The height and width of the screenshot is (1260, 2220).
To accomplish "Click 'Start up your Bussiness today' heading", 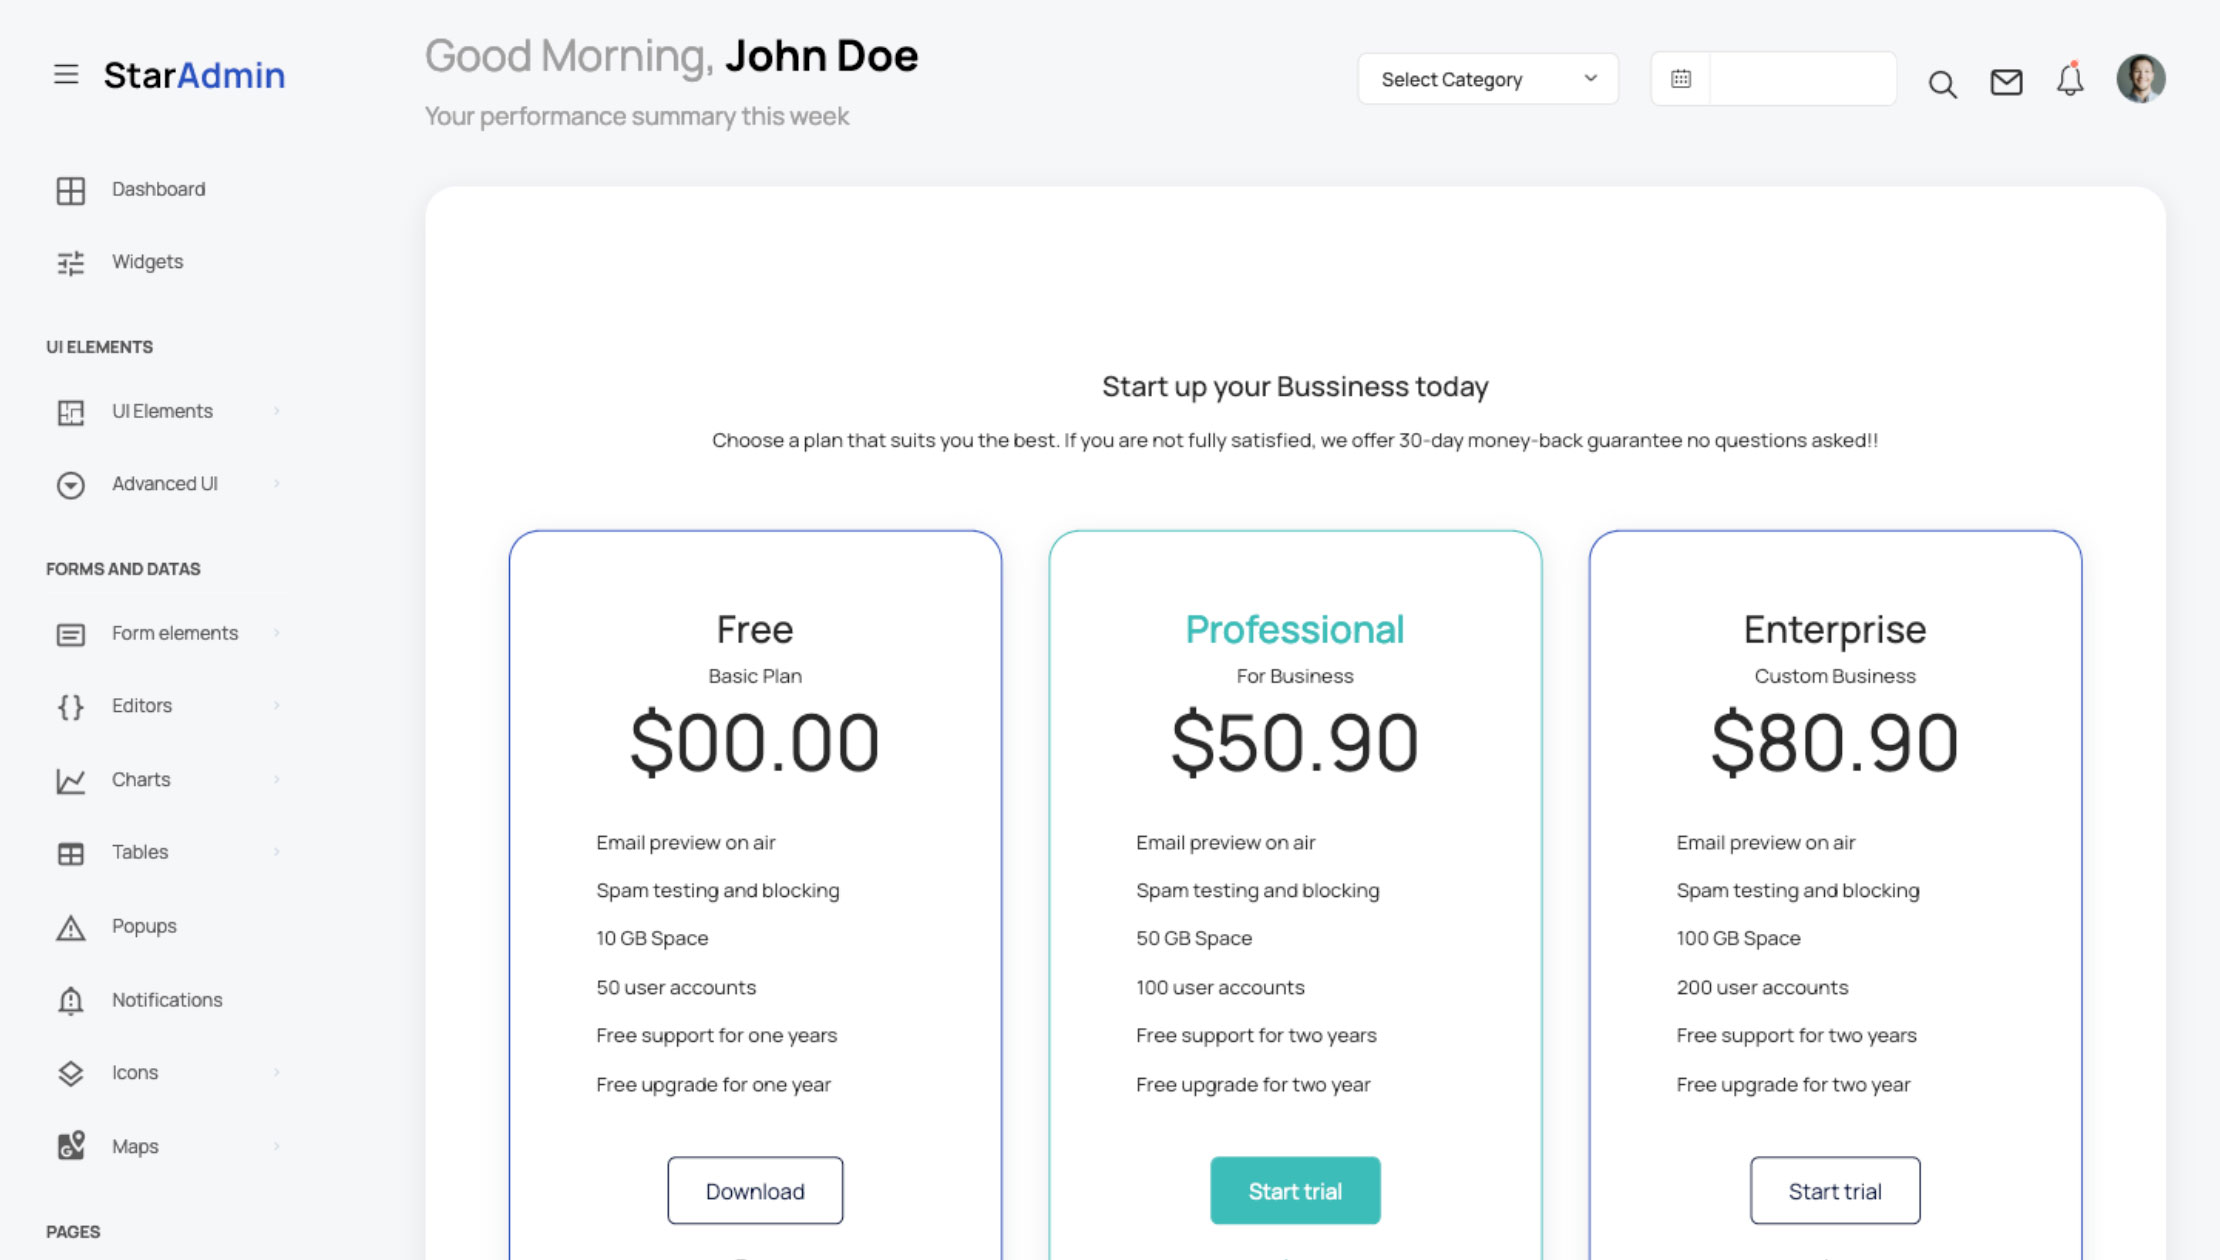I will (x=1295, y=387).
